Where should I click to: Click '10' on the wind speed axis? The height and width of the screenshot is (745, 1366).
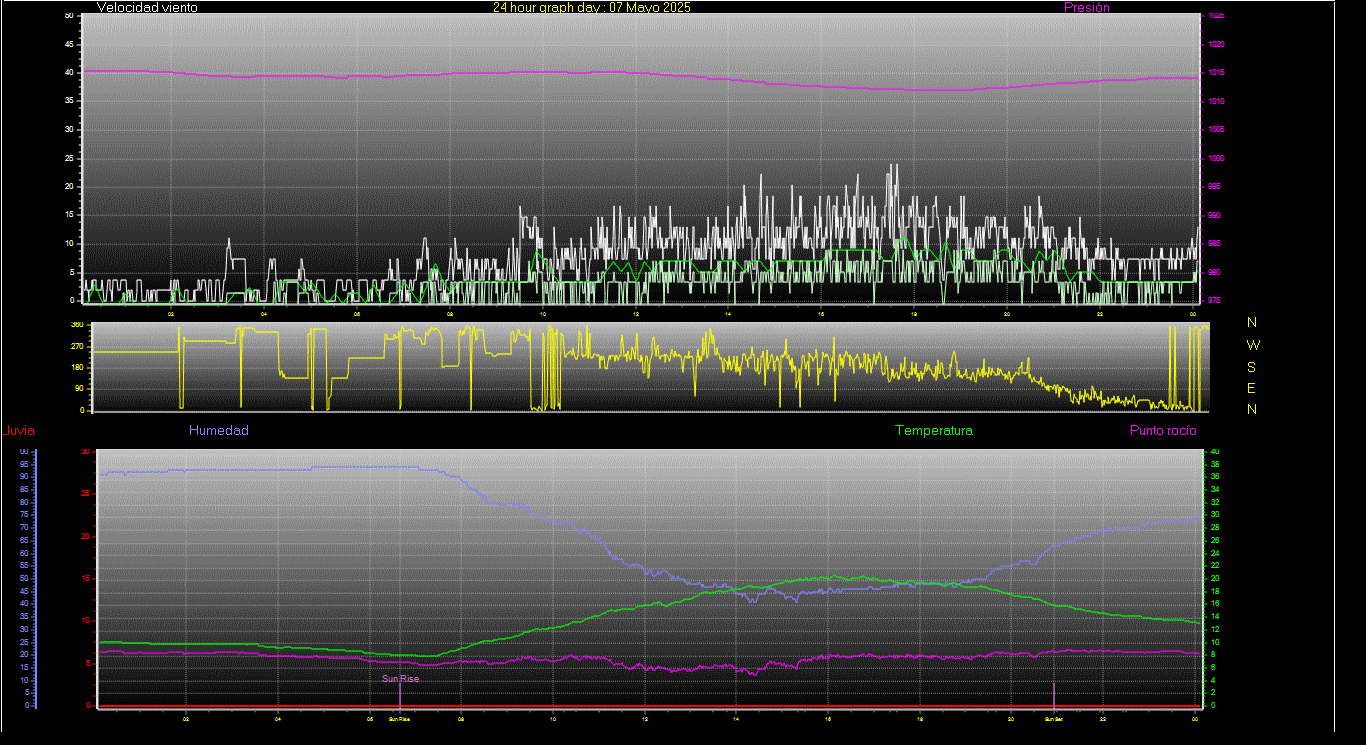pyautogui.click(x=69, y=243)
